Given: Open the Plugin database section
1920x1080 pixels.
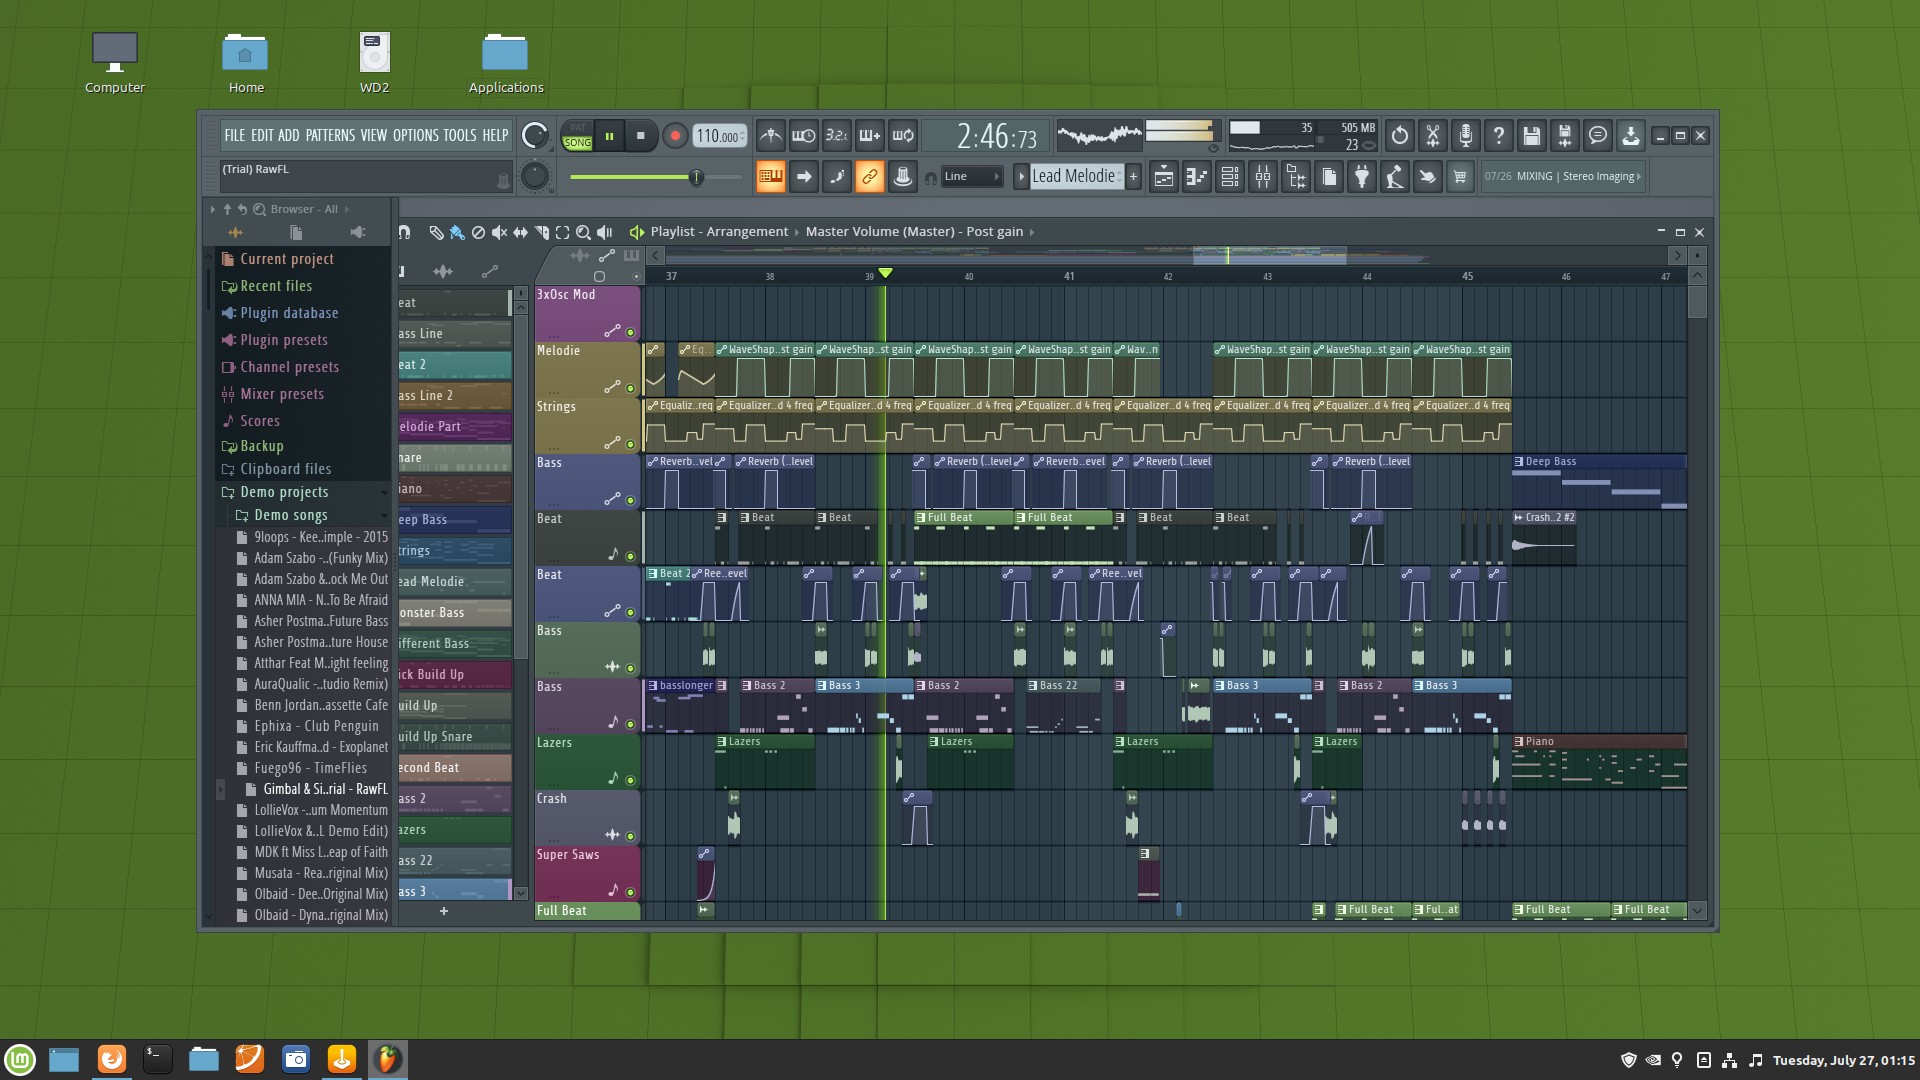Looking at the screenshot, I should point(287,313).
